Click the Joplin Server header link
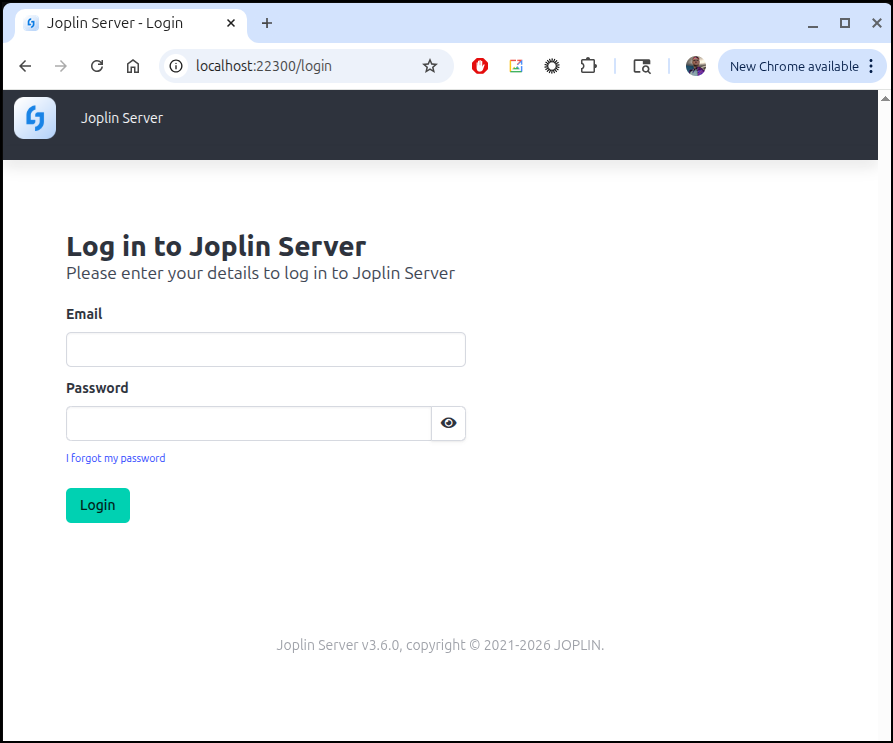The height and width of the screenshot is (743, 893). (121, 118)
